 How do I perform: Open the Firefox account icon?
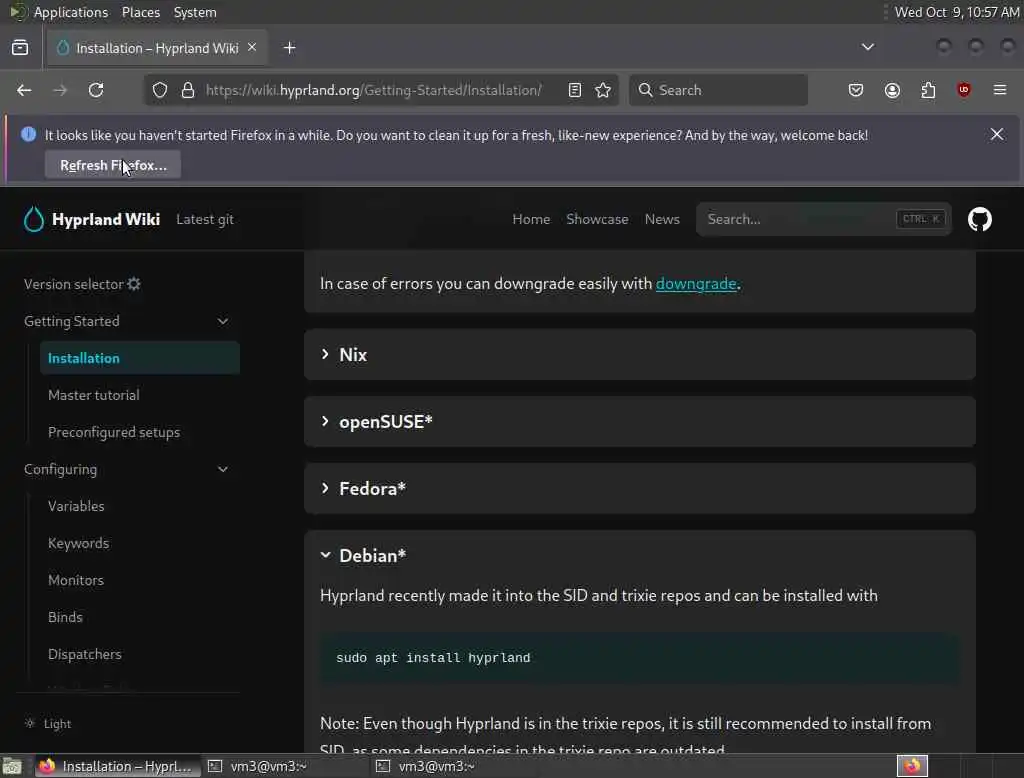point(892,90)
